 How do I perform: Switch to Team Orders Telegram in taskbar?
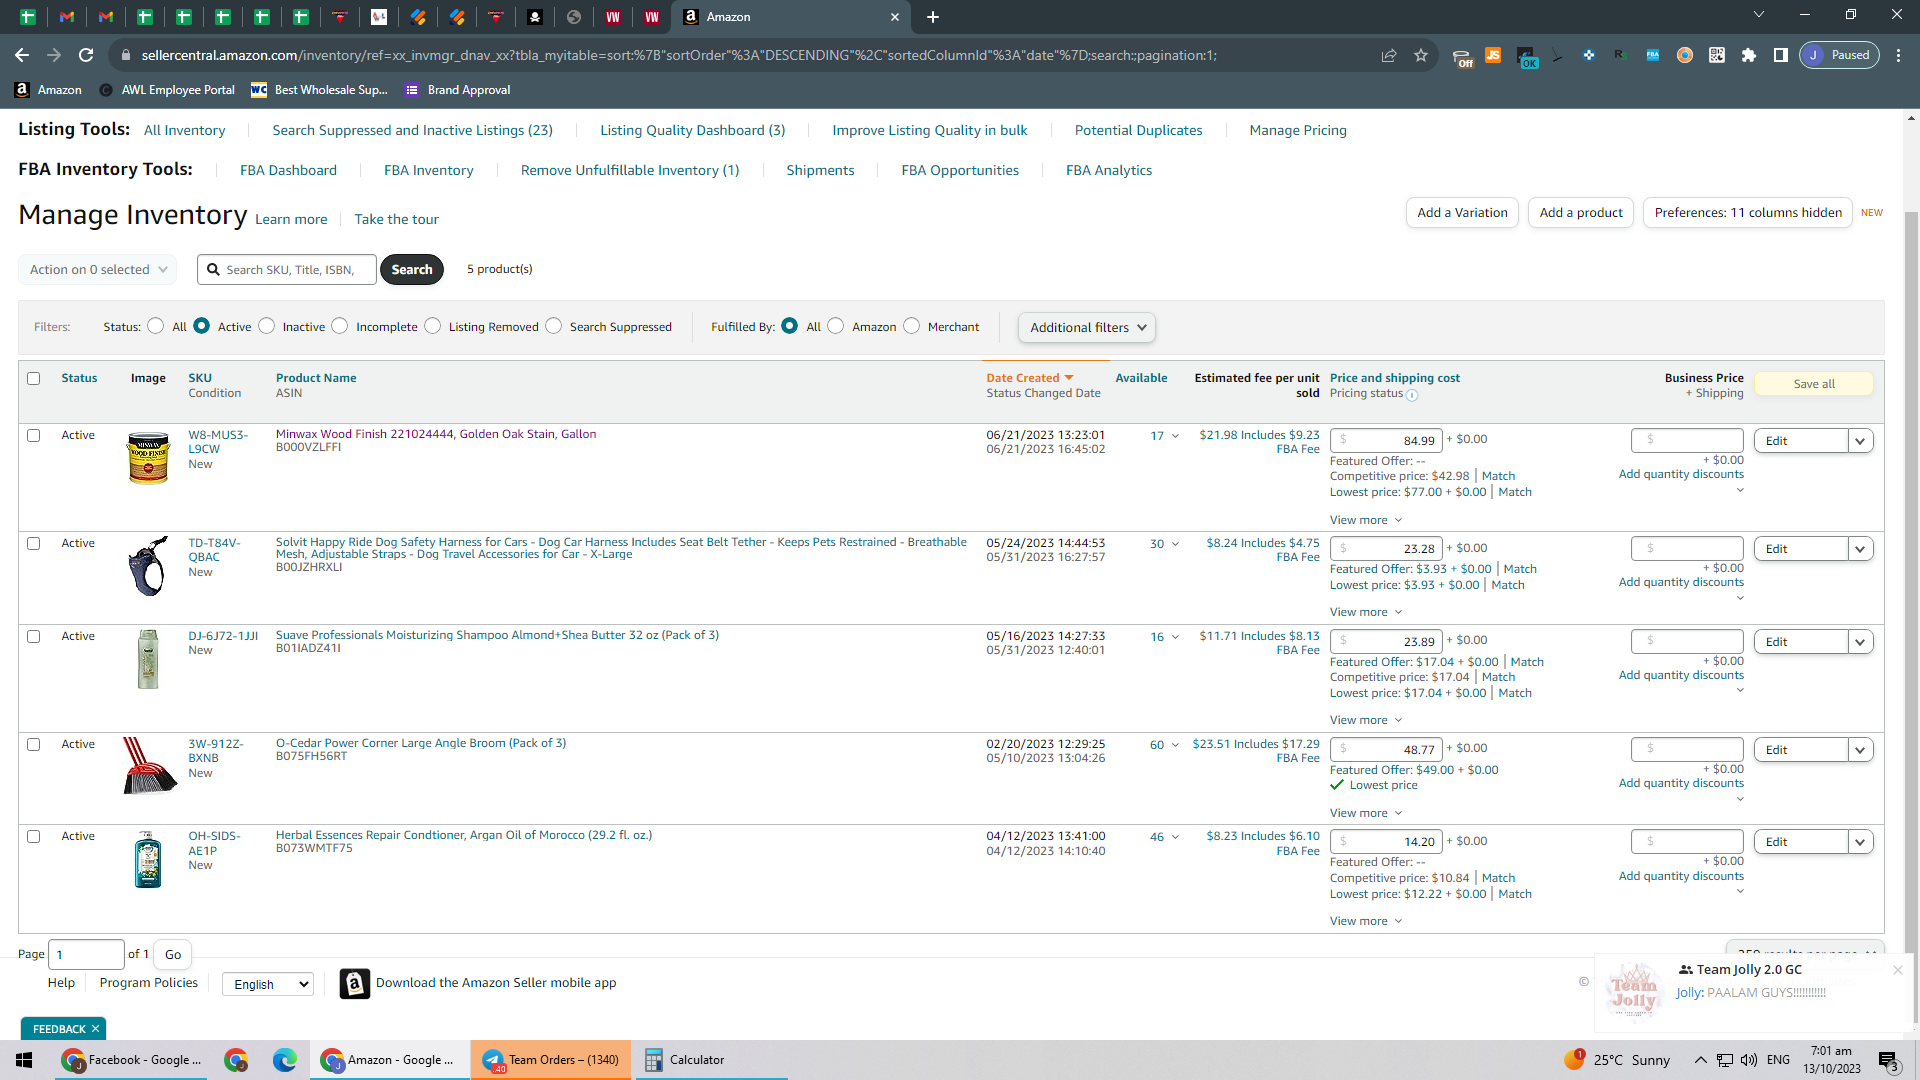(551, 1060)
